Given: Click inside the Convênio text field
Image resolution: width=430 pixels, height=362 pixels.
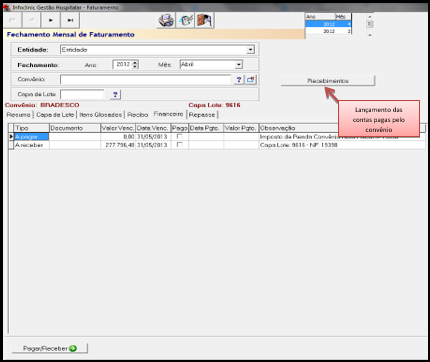Looking at the screenshot, I should point(146,80).
